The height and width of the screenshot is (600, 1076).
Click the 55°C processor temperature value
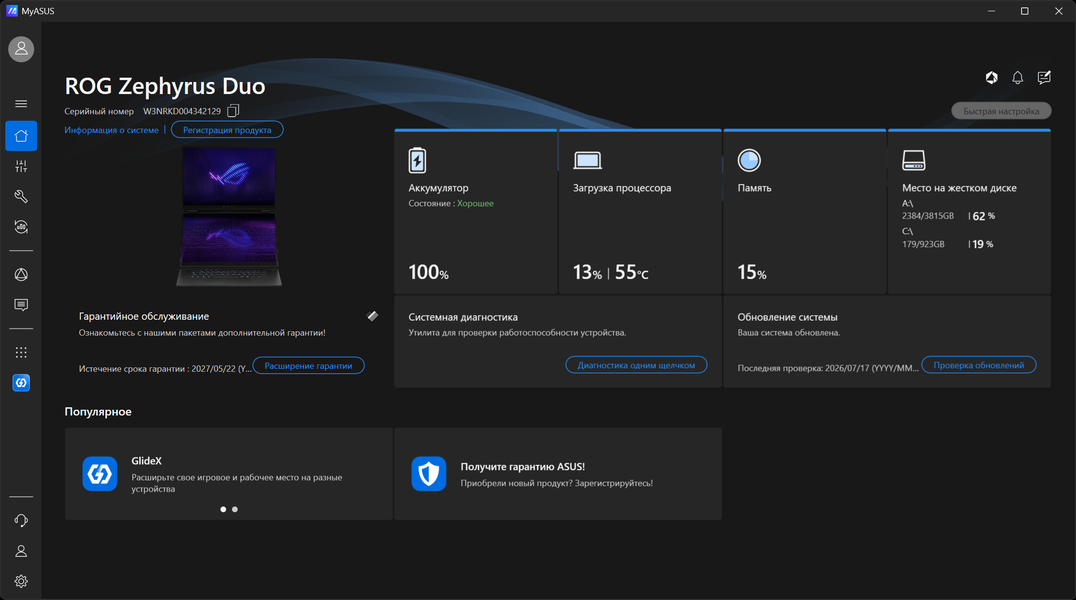click(x=631, y=273)
